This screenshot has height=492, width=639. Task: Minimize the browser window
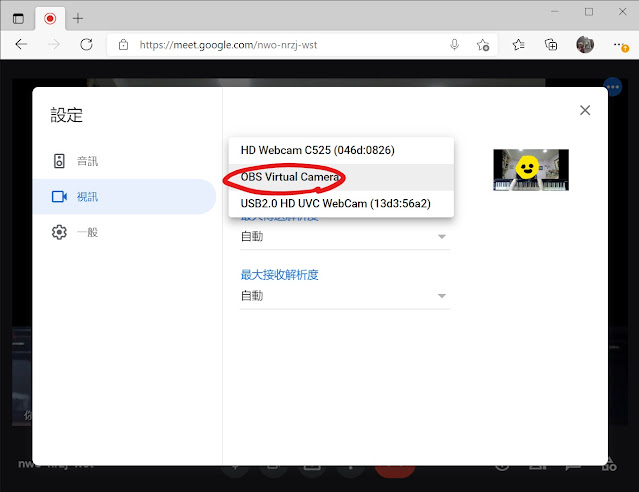click(x=555, y=12)
